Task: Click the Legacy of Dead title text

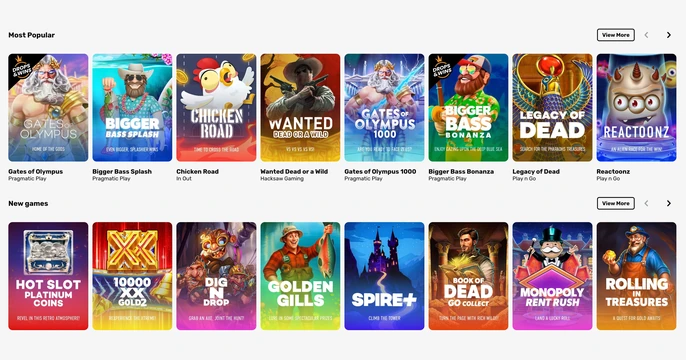Action: (x=536, y=171)
